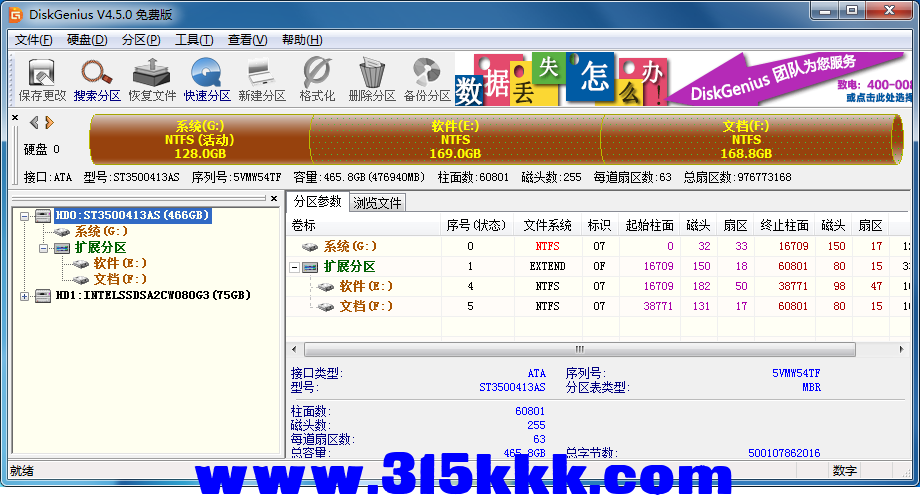Click the 卷标 column header

(364, 225)
